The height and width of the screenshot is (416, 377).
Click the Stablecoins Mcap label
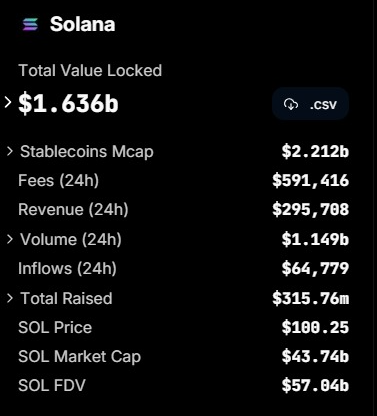(87, 152)
